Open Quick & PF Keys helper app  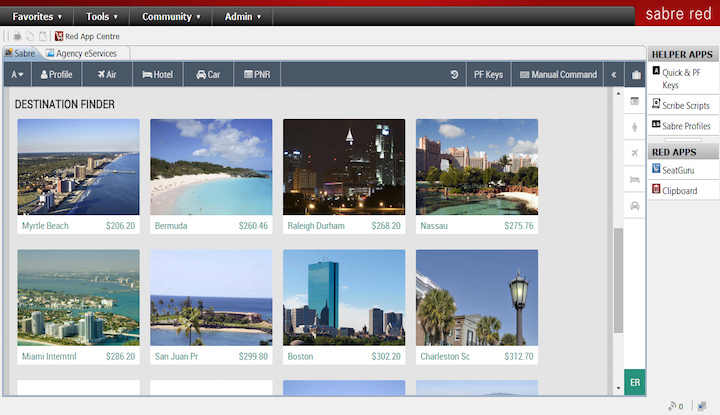[683, 79]
